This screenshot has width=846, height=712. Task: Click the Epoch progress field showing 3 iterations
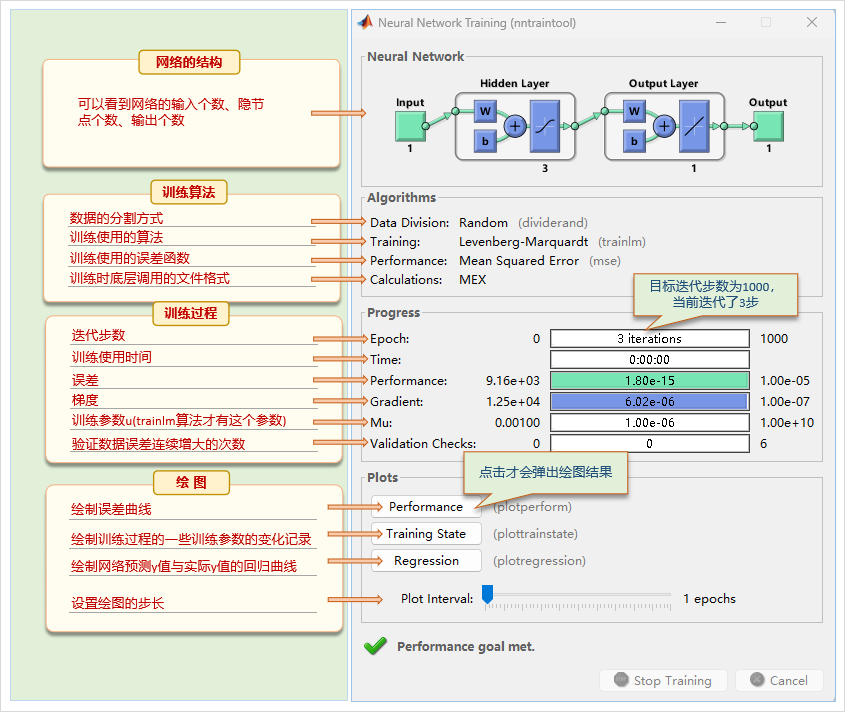click(x=648, y=338)
